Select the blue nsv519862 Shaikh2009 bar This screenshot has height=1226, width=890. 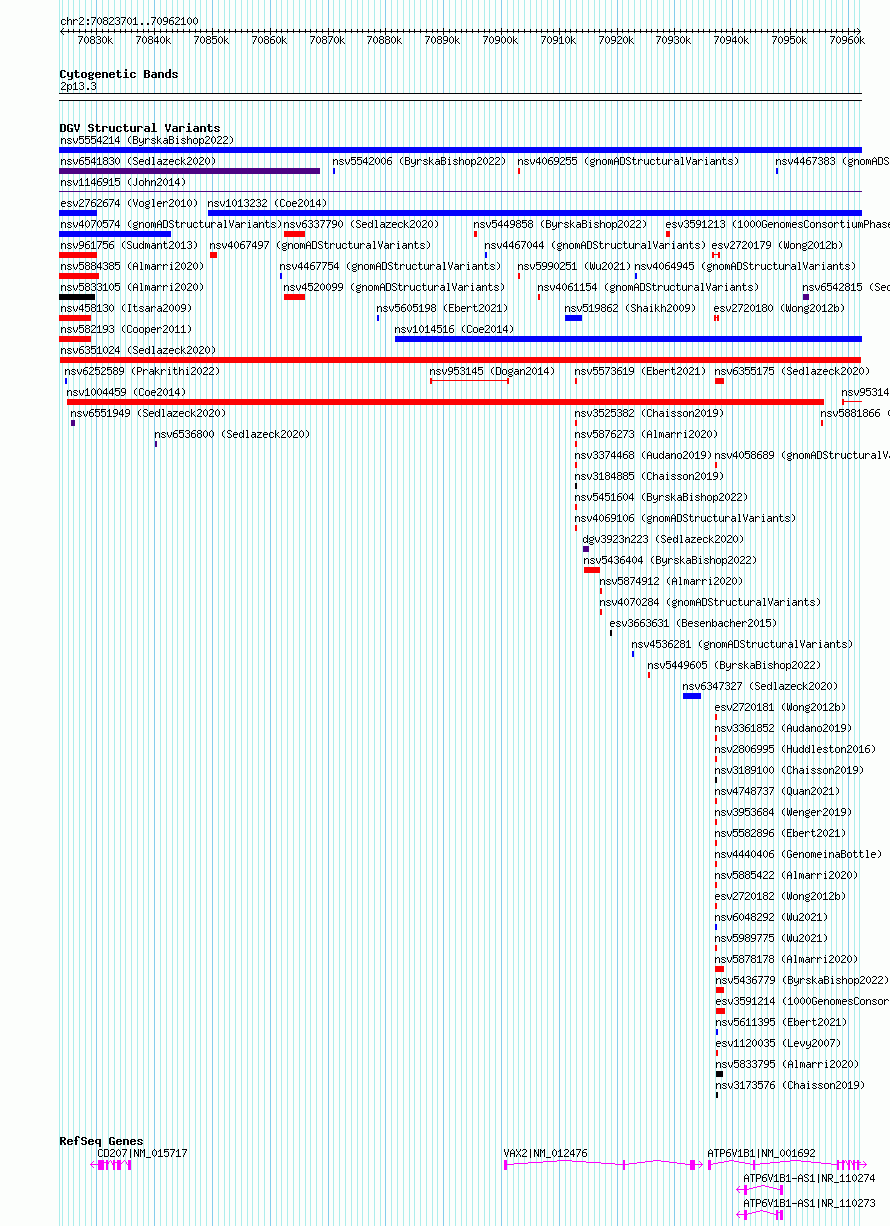[x=573, y=318]
